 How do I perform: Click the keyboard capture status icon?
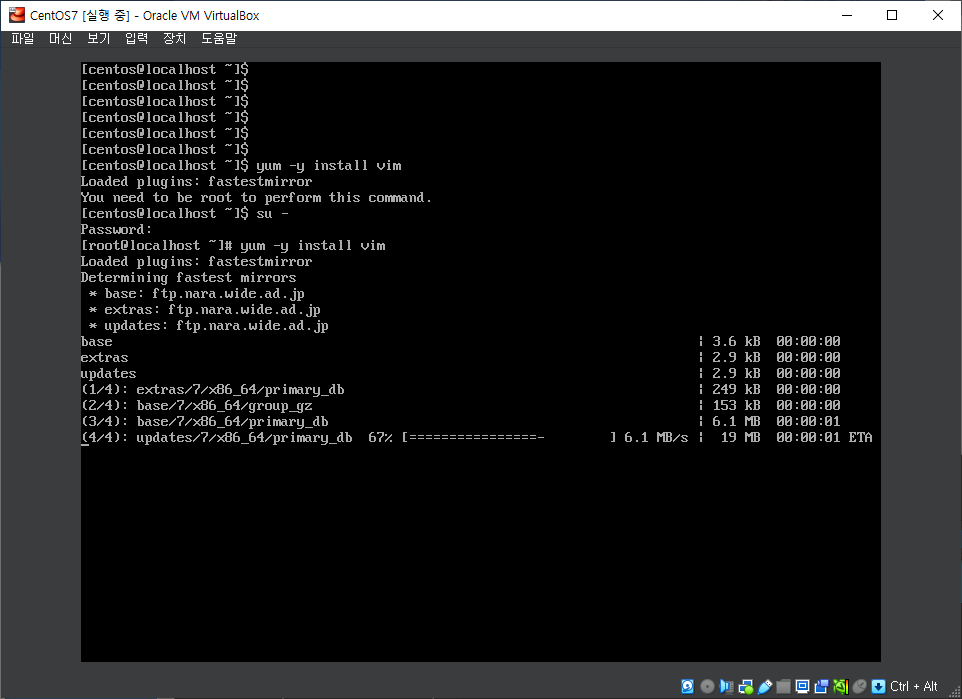pyautogui.click(x=878, y=686)
